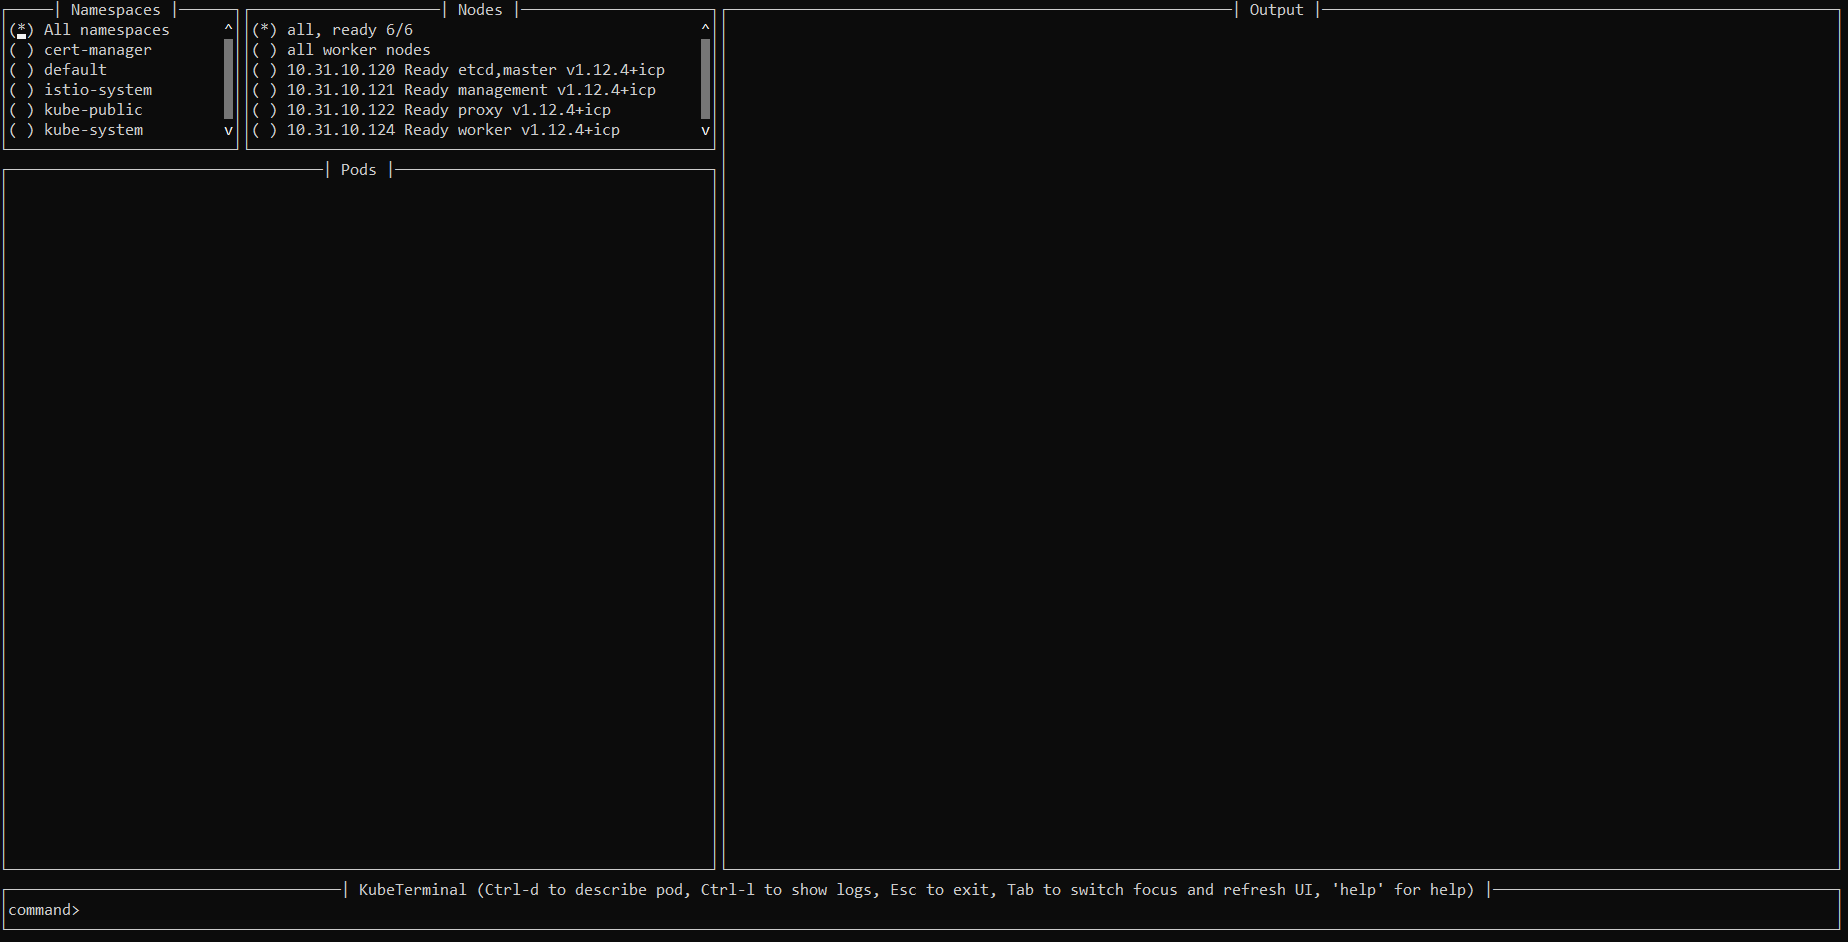
Task: Click the Output panel title
Action: pos(1277,10)
